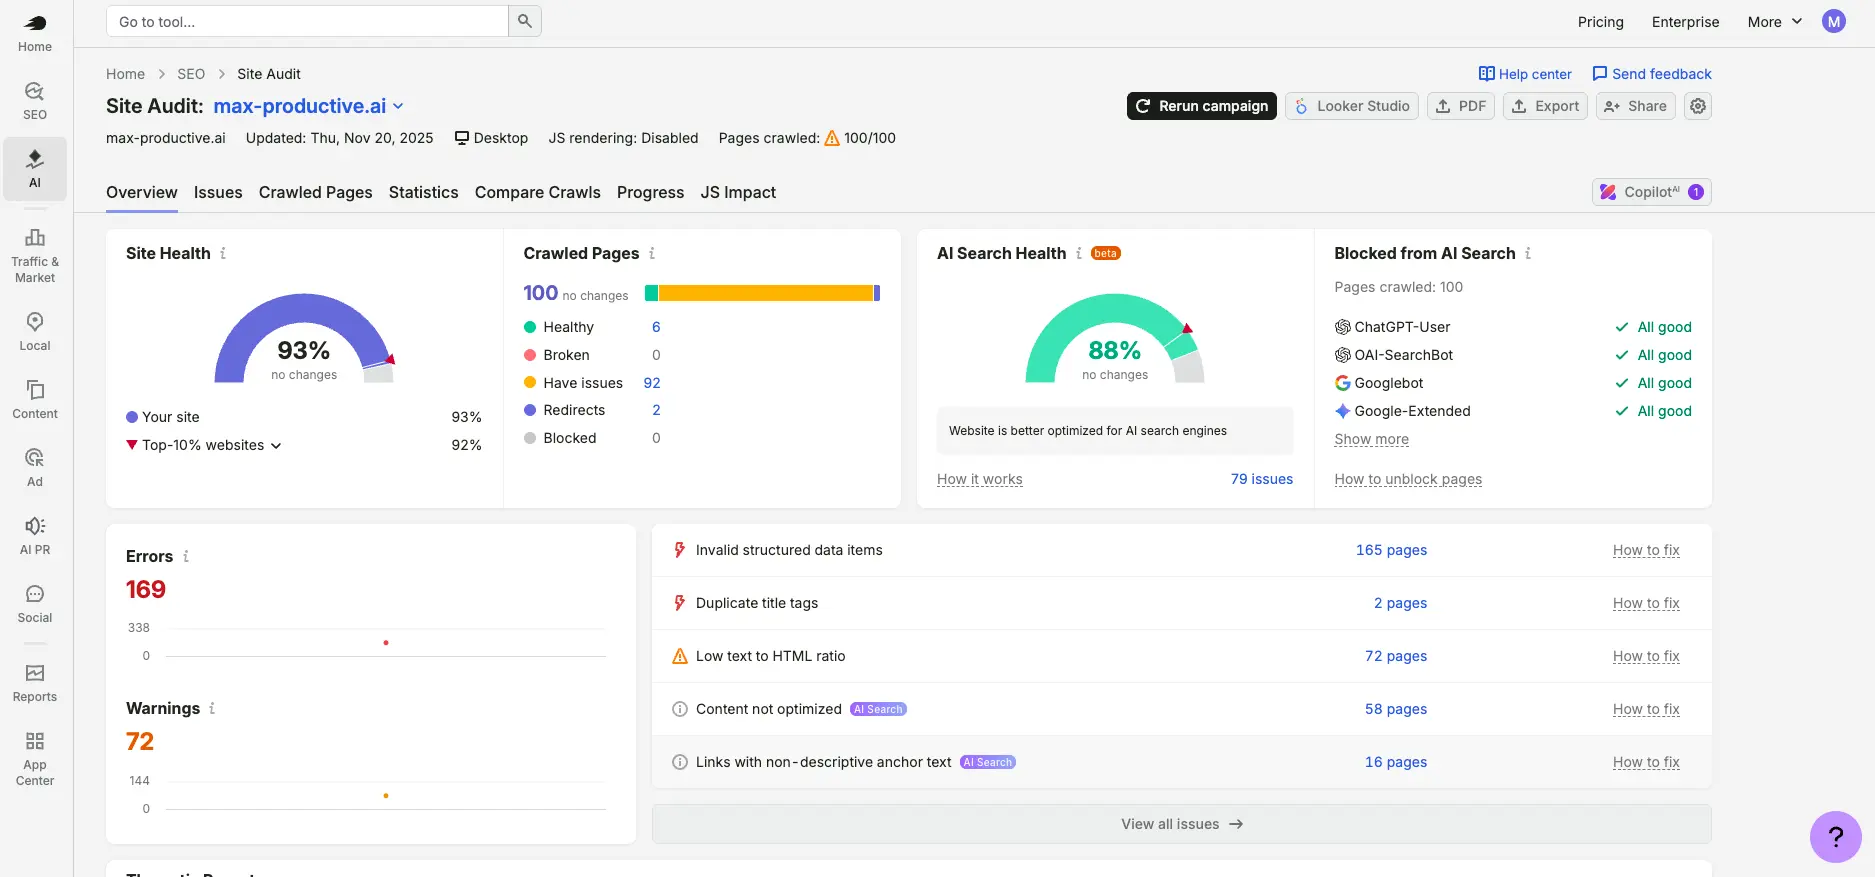The image size is (1875, 877).
Task: Open Looker Studio export
Action: [x=1351, y=106]
